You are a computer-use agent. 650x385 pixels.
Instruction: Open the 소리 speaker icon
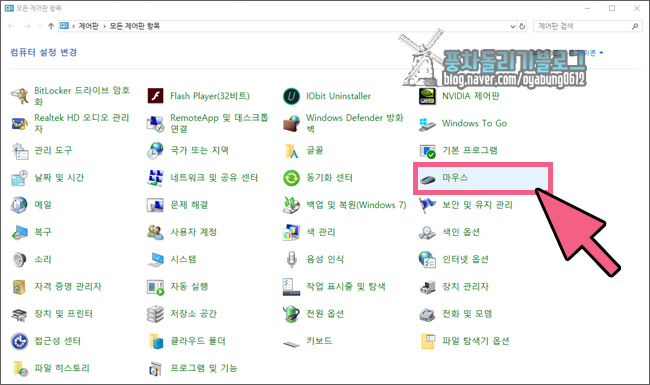[x=19, y=260]
